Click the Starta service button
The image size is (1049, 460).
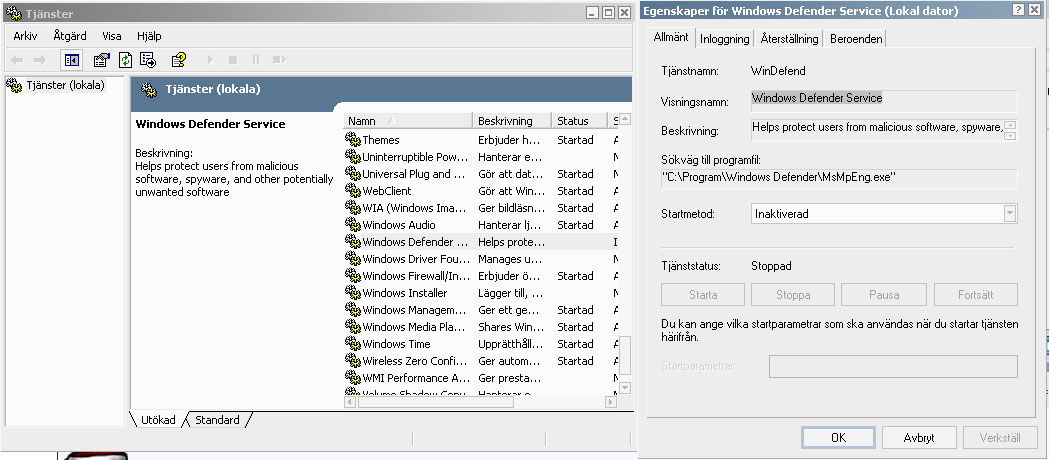click(x=702, y=294)
